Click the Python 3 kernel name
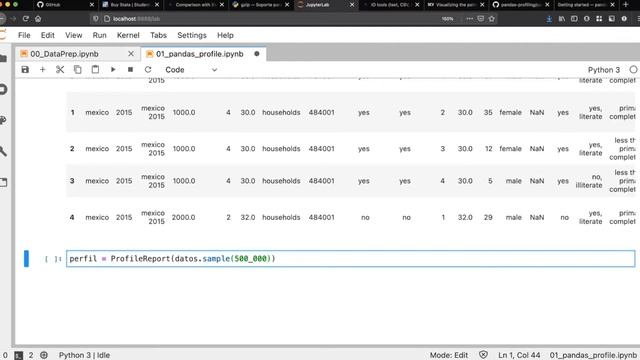Viewport: 640px width, 360px height. pyautogui.click(x=604, y=70)
